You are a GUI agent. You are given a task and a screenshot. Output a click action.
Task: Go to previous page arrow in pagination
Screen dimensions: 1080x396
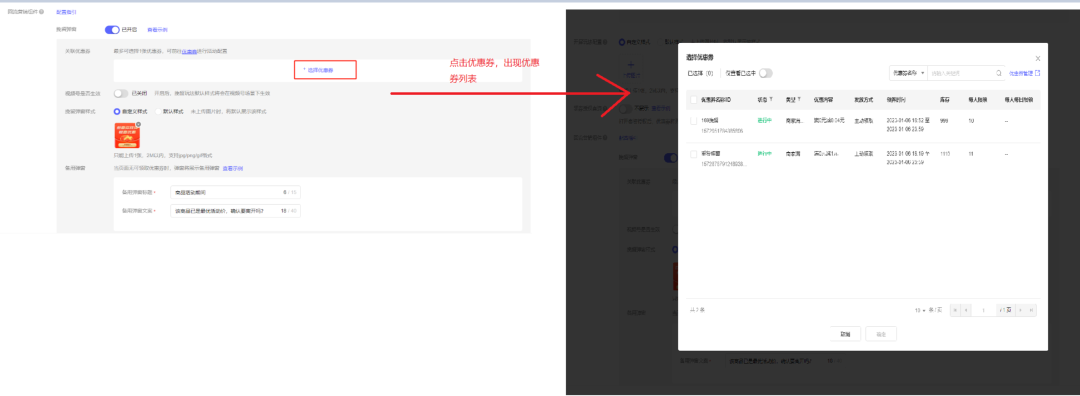tap(966, 311)
